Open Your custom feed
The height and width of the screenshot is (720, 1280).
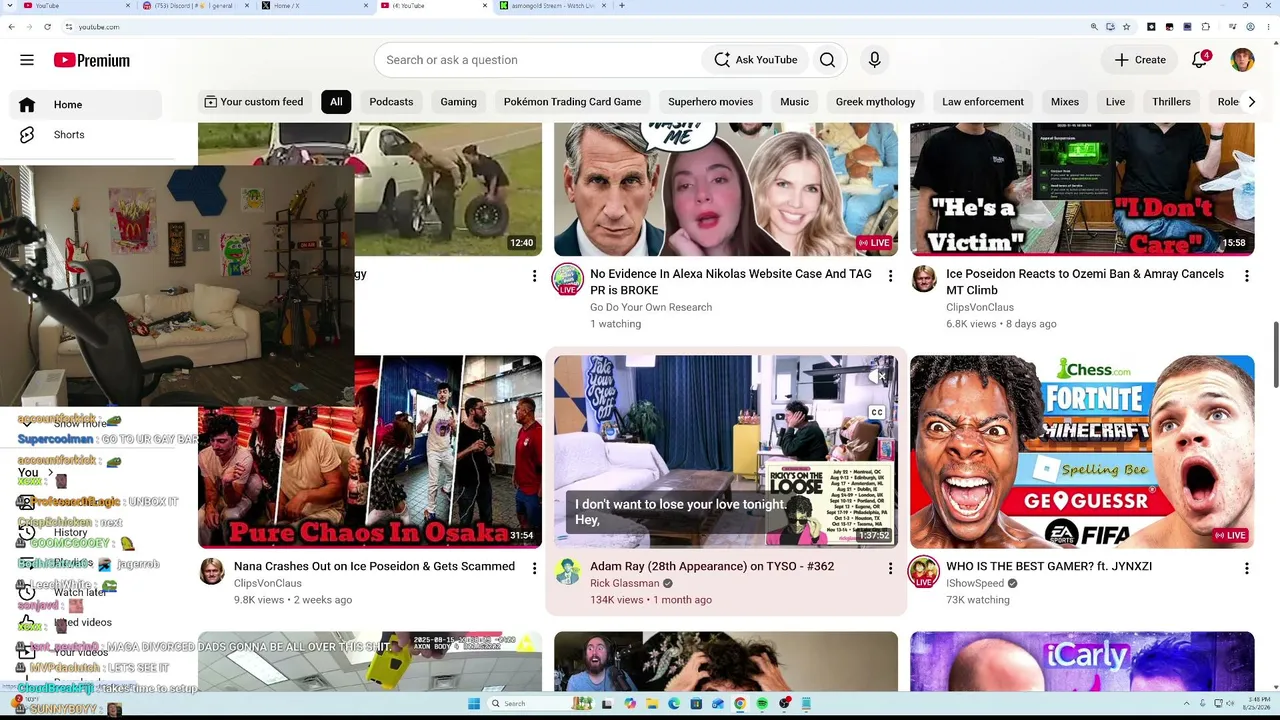(254, 102)
